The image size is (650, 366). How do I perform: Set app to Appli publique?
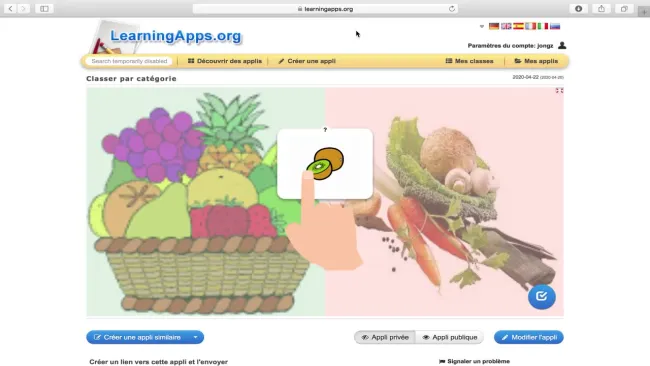450,337
